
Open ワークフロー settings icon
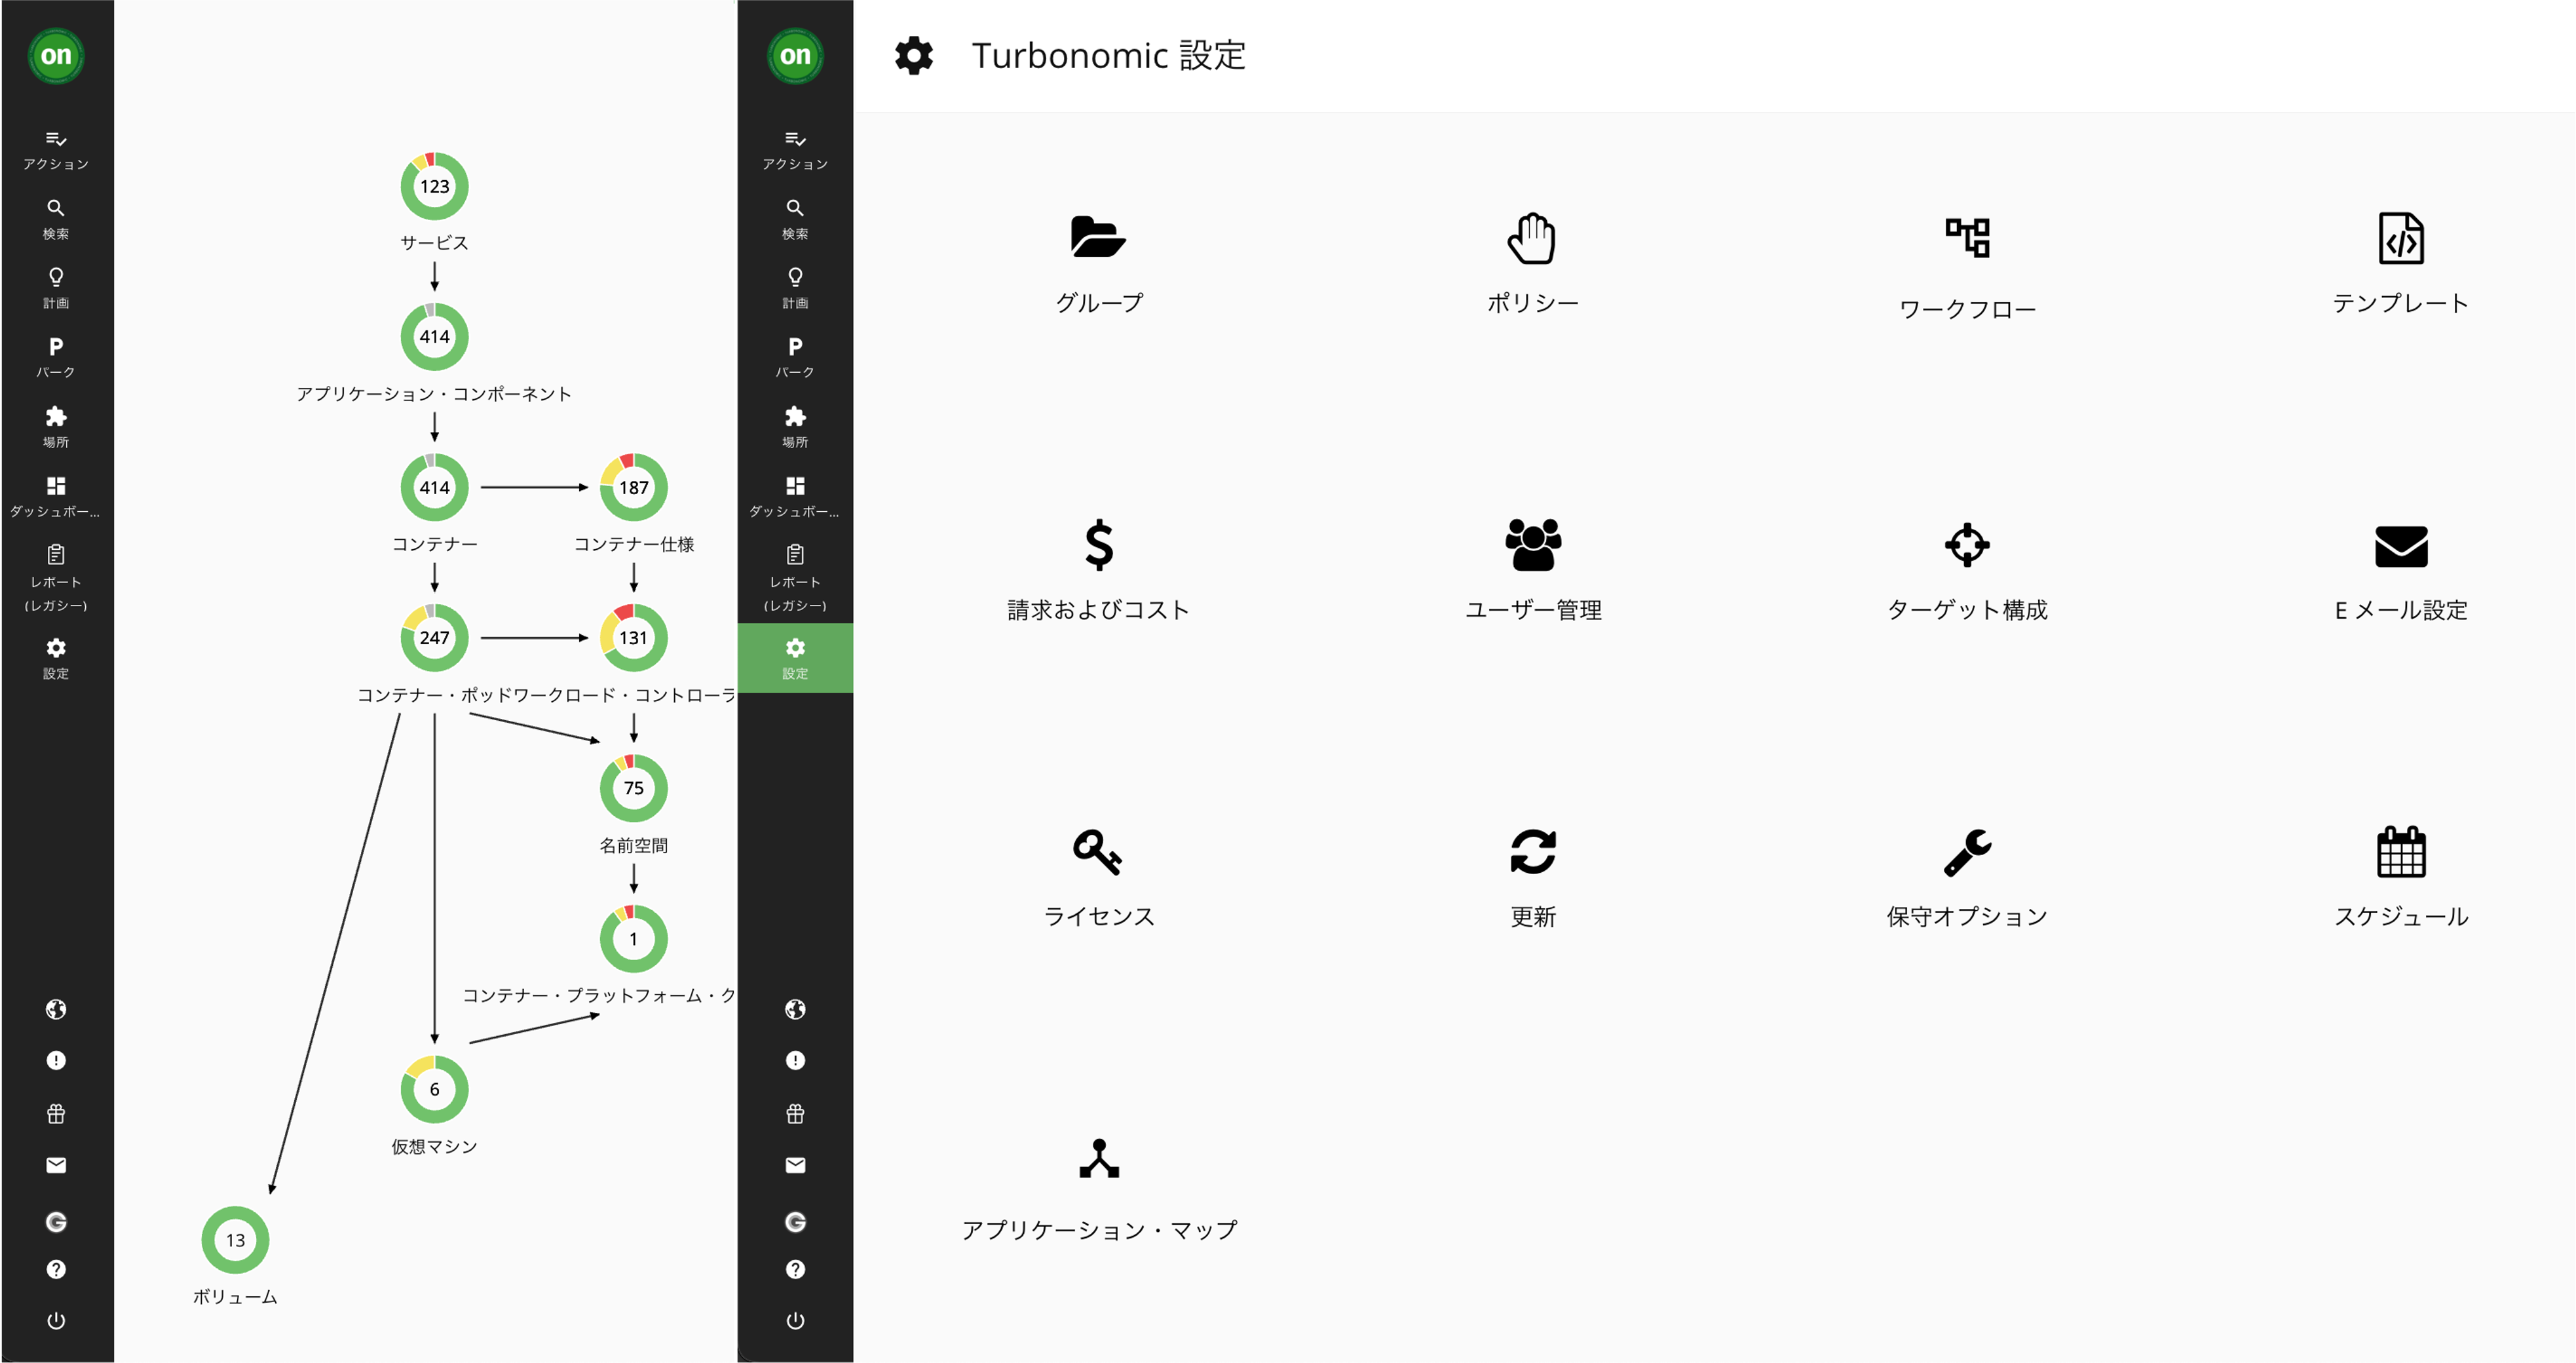tap(1966, 238)
